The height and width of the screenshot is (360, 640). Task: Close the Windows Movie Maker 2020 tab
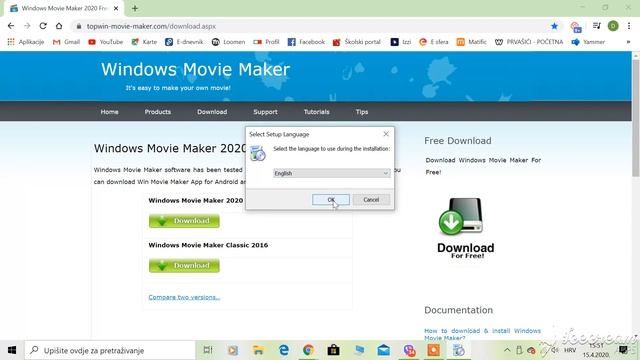pos(116,8)
